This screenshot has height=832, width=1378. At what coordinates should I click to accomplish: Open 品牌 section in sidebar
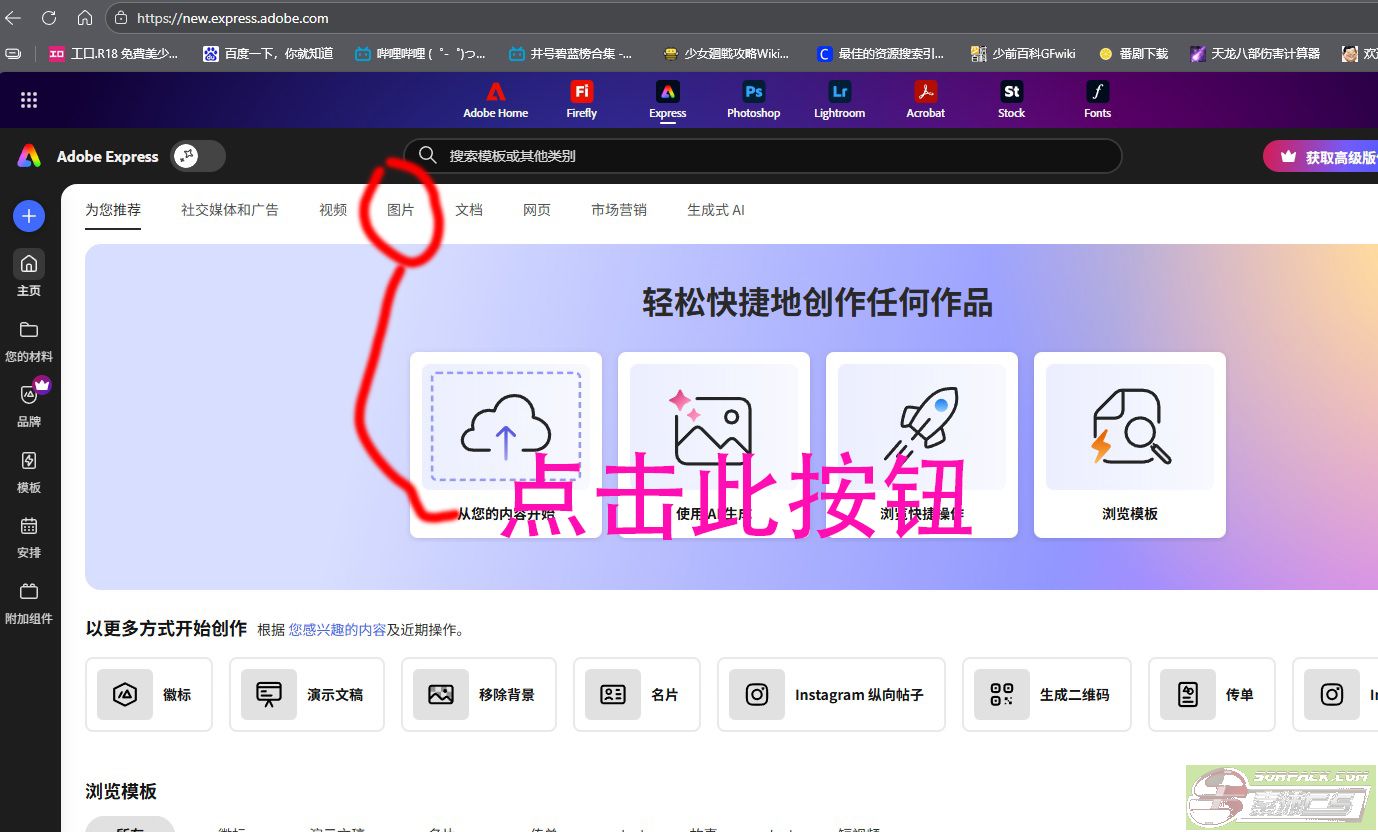click(x=29, y=406)
